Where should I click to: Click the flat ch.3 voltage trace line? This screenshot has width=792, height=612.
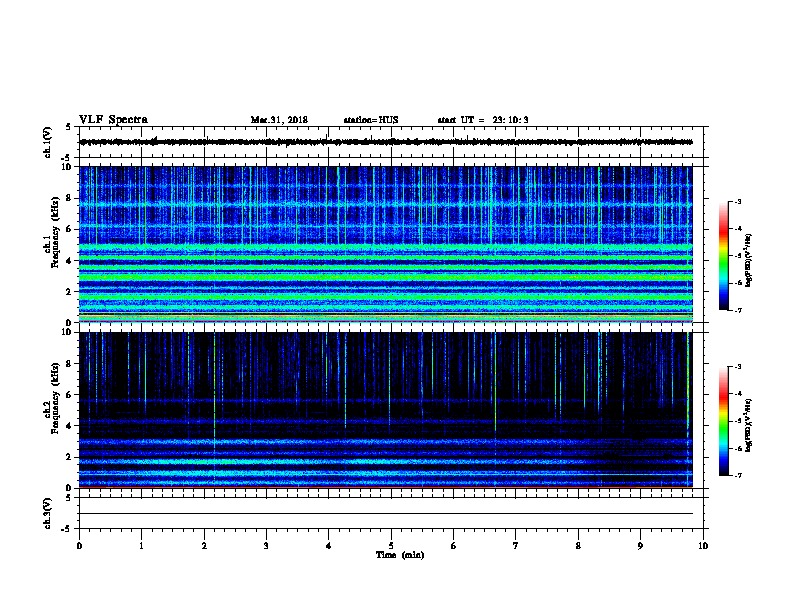click(x=386, y=514)
